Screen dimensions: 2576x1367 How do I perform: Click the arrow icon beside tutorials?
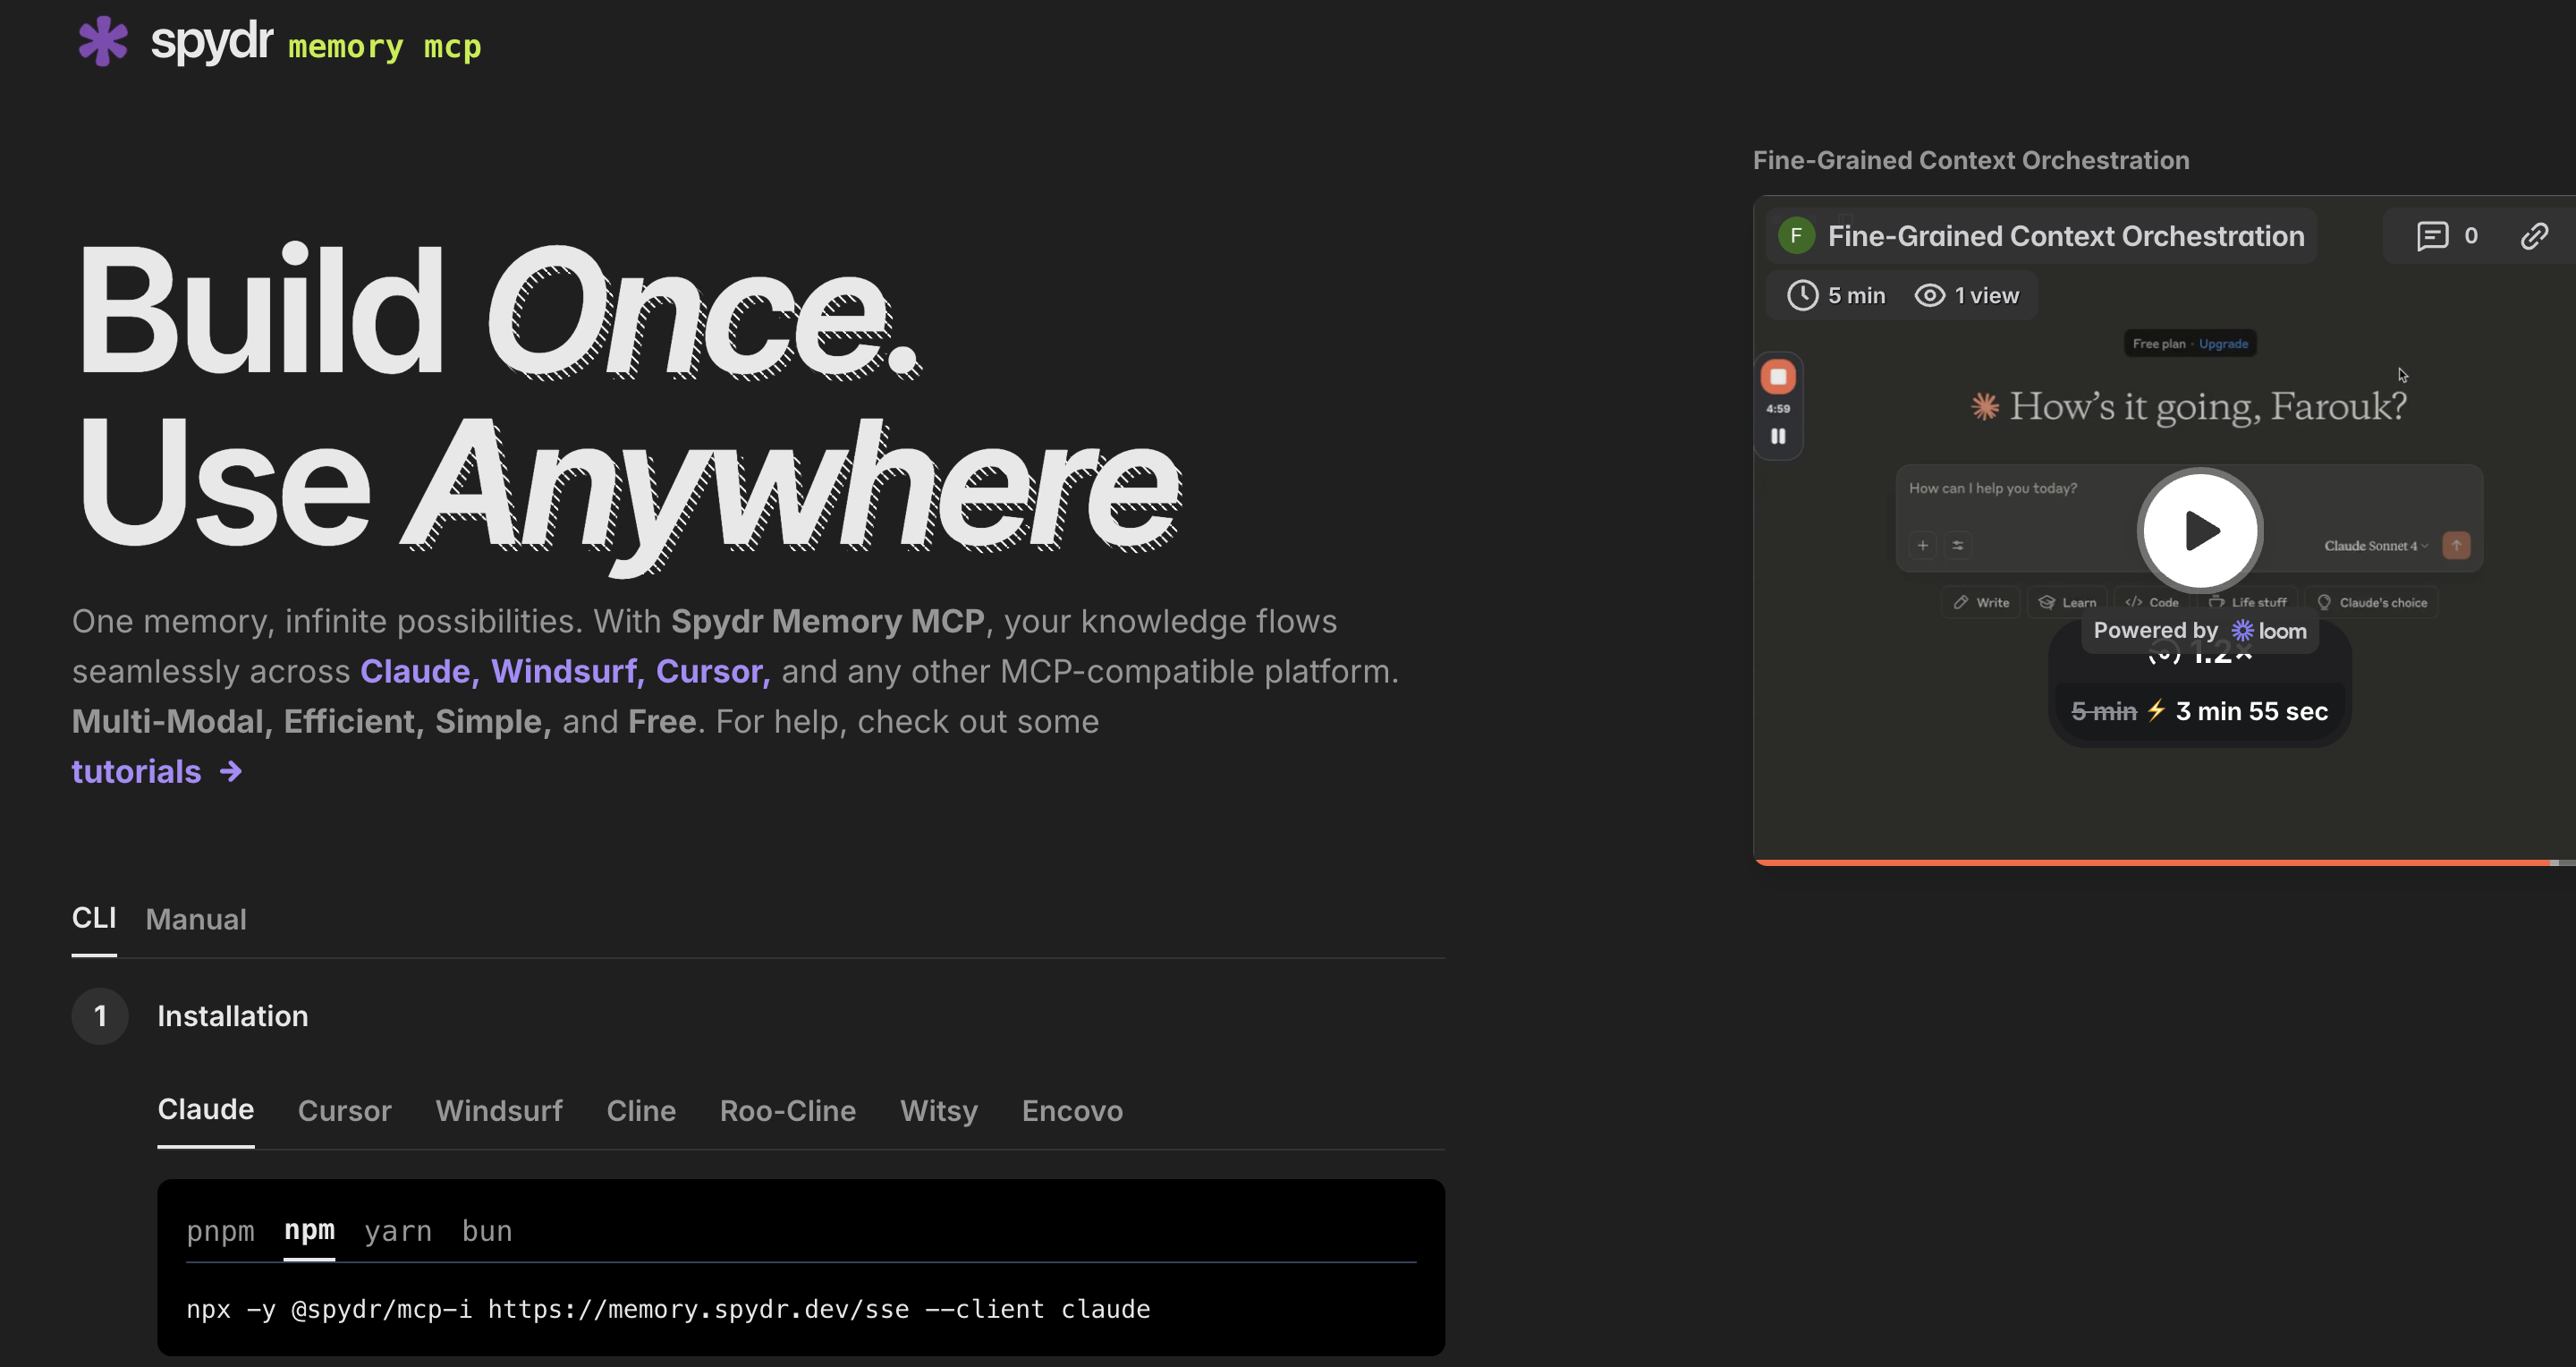pos(231,771)
